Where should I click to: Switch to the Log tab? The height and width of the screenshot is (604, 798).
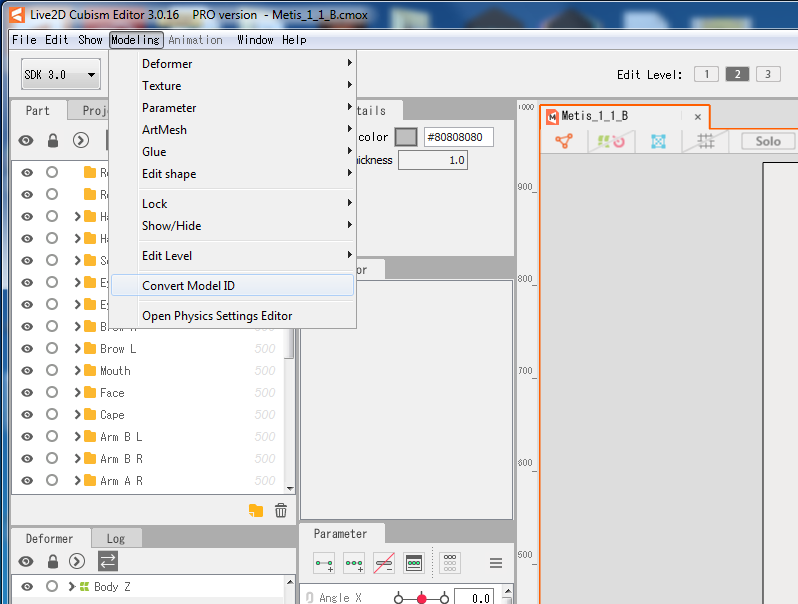pyautogui.click(x=116, y=538)
